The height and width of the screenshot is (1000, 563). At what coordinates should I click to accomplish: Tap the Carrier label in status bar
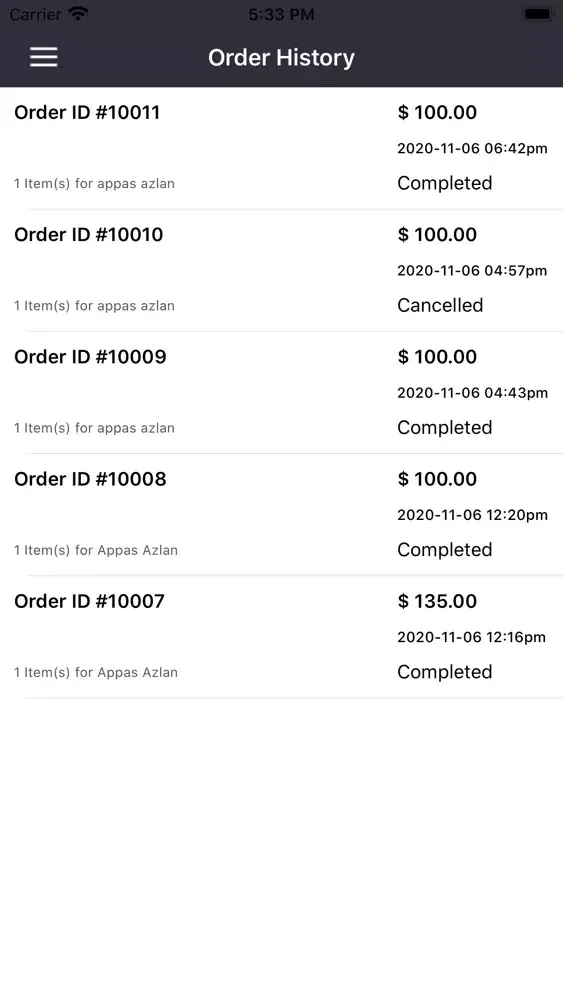click(36, 14)
